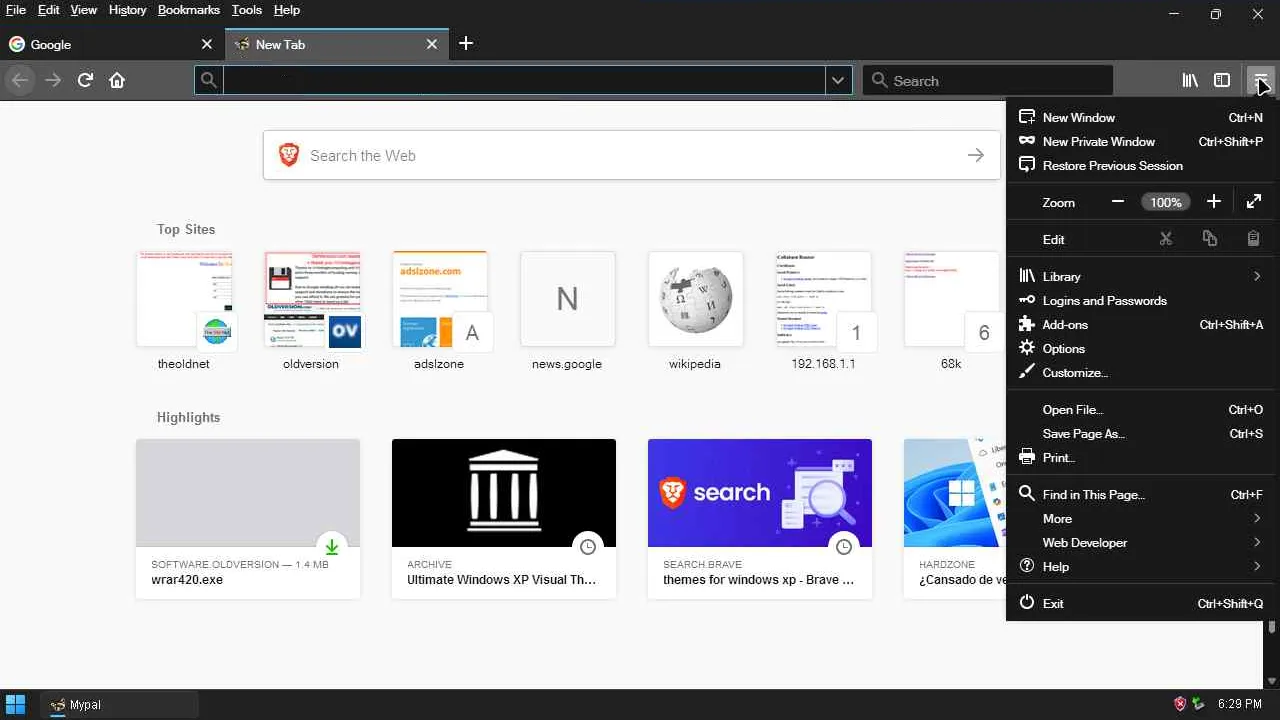
Task: Open the File menu
Action: pyautogui.click(x=15, y=10)
